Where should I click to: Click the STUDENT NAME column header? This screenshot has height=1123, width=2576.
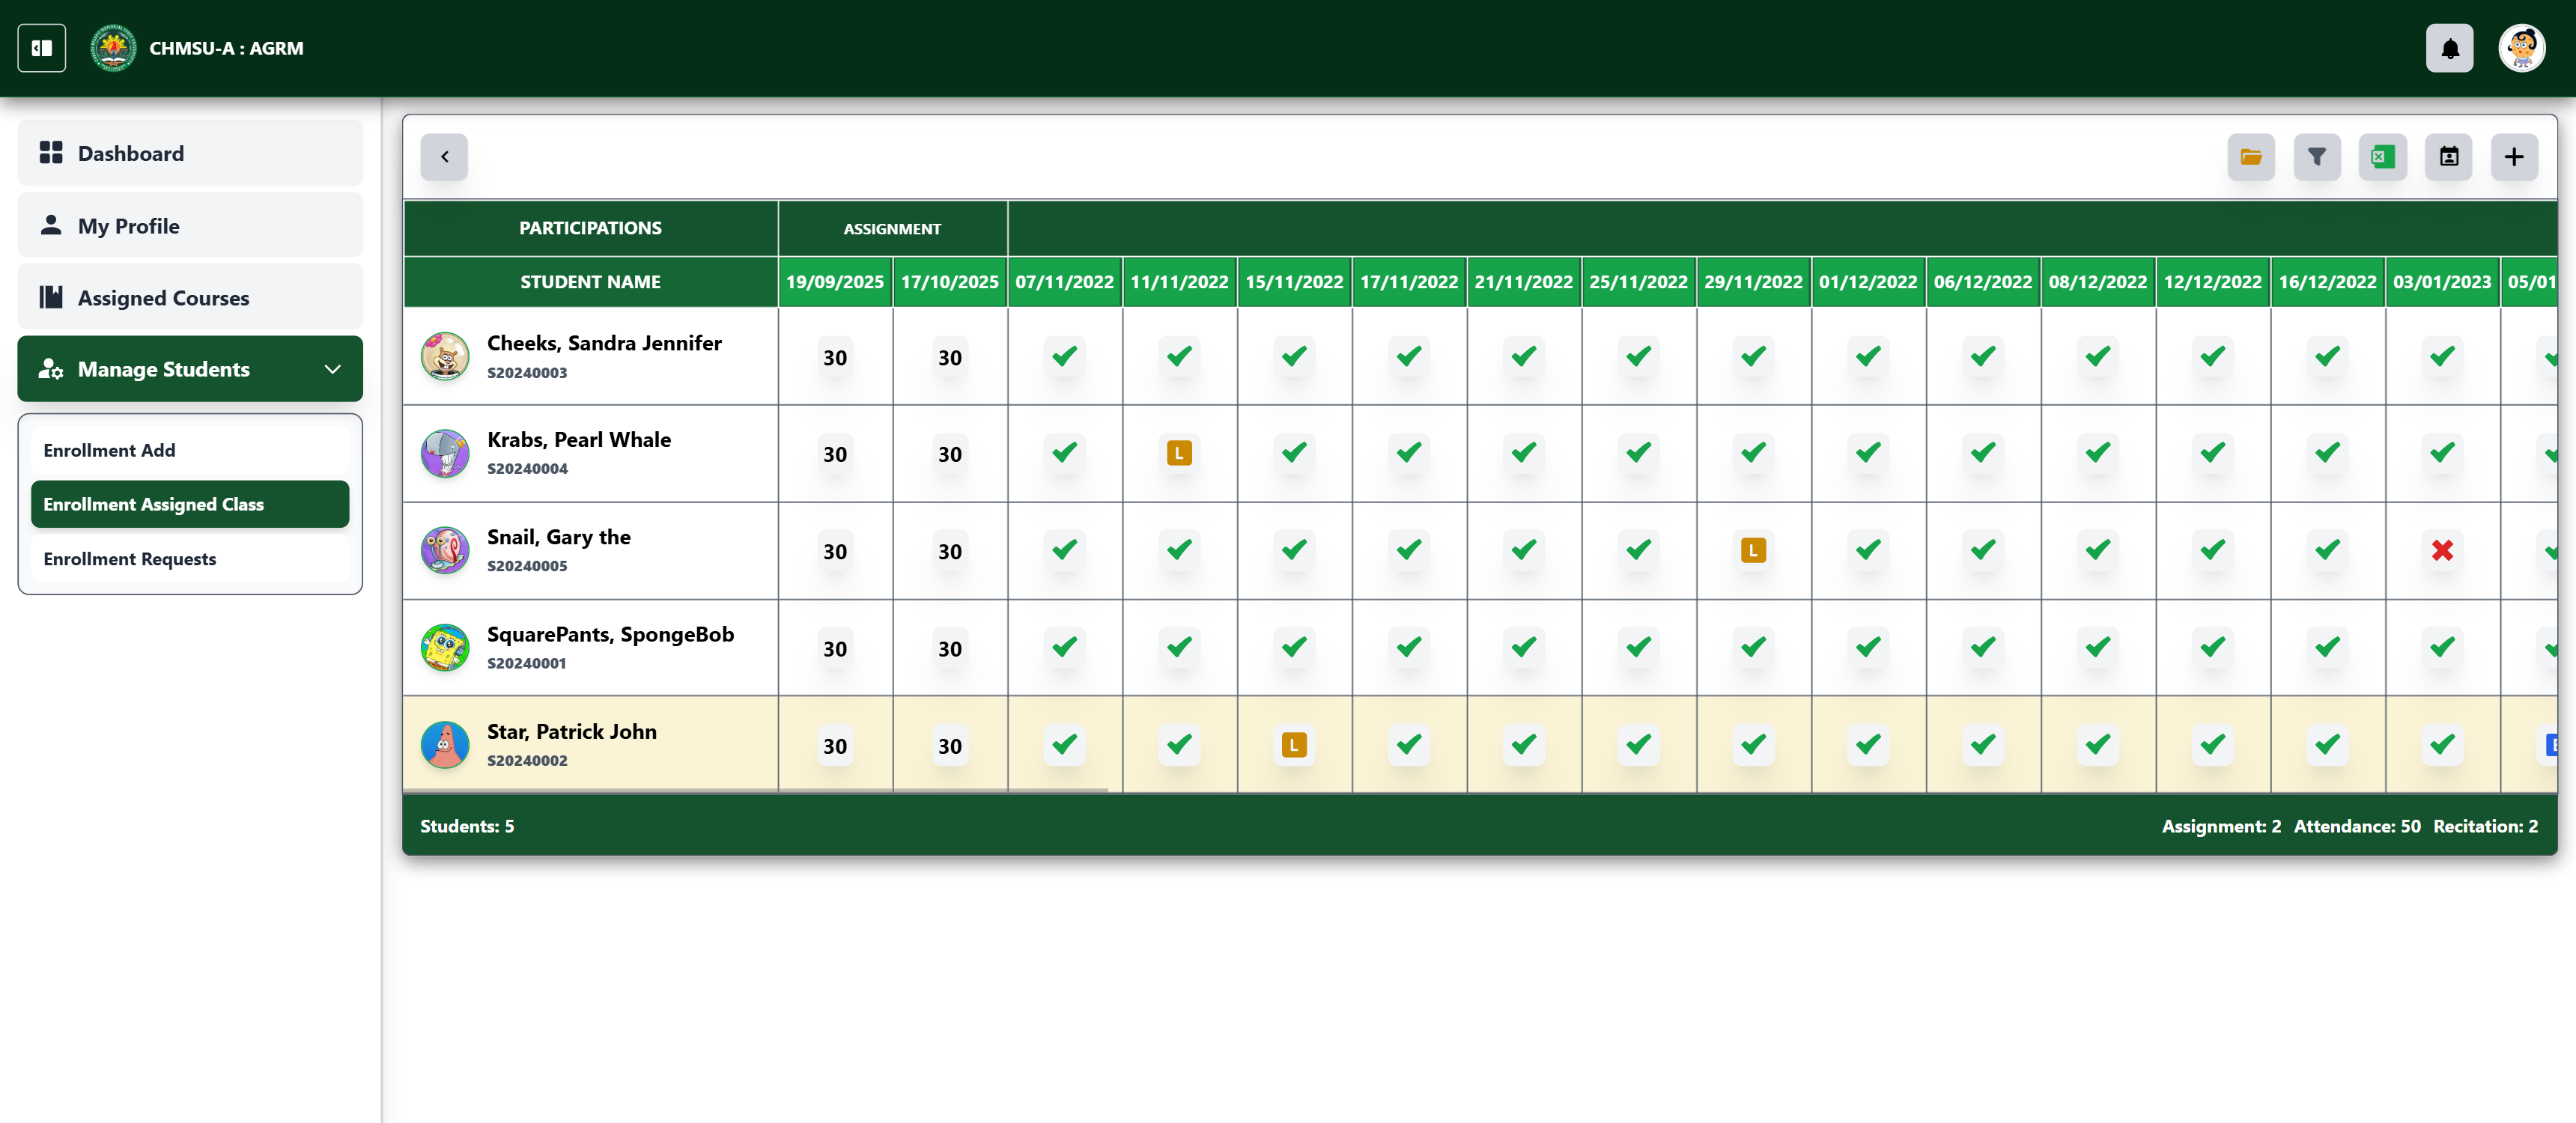pyautogui.click(x=590, y=282)
